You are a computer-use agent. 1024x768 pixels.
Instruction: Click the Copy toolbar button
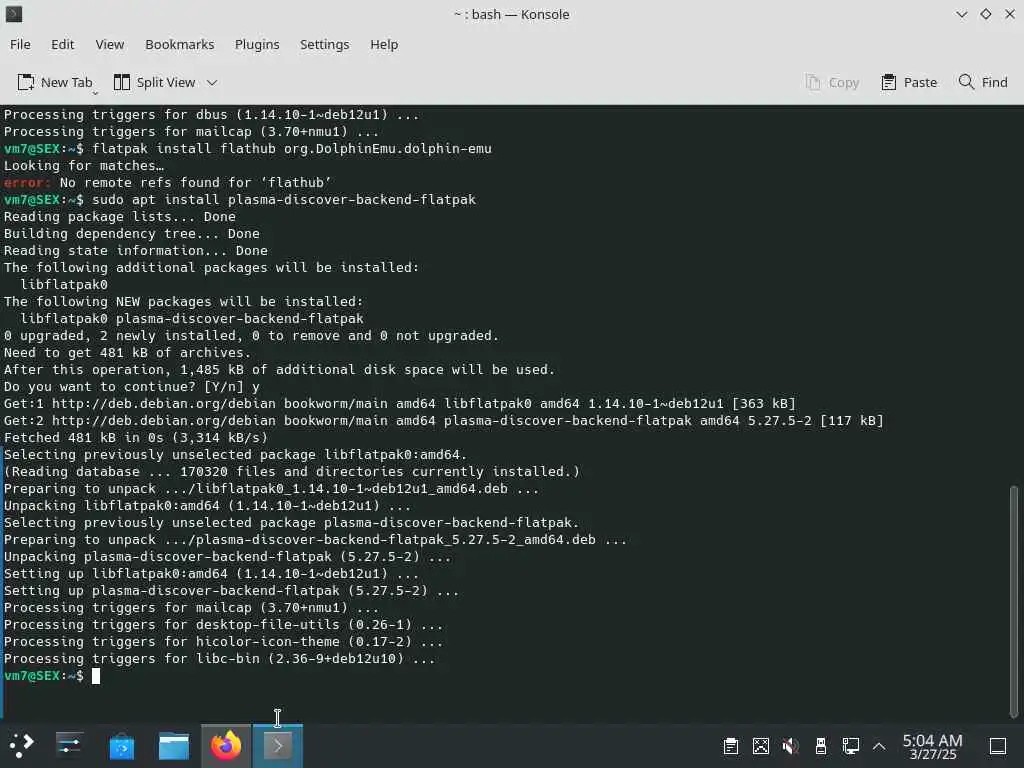[832, 82]
